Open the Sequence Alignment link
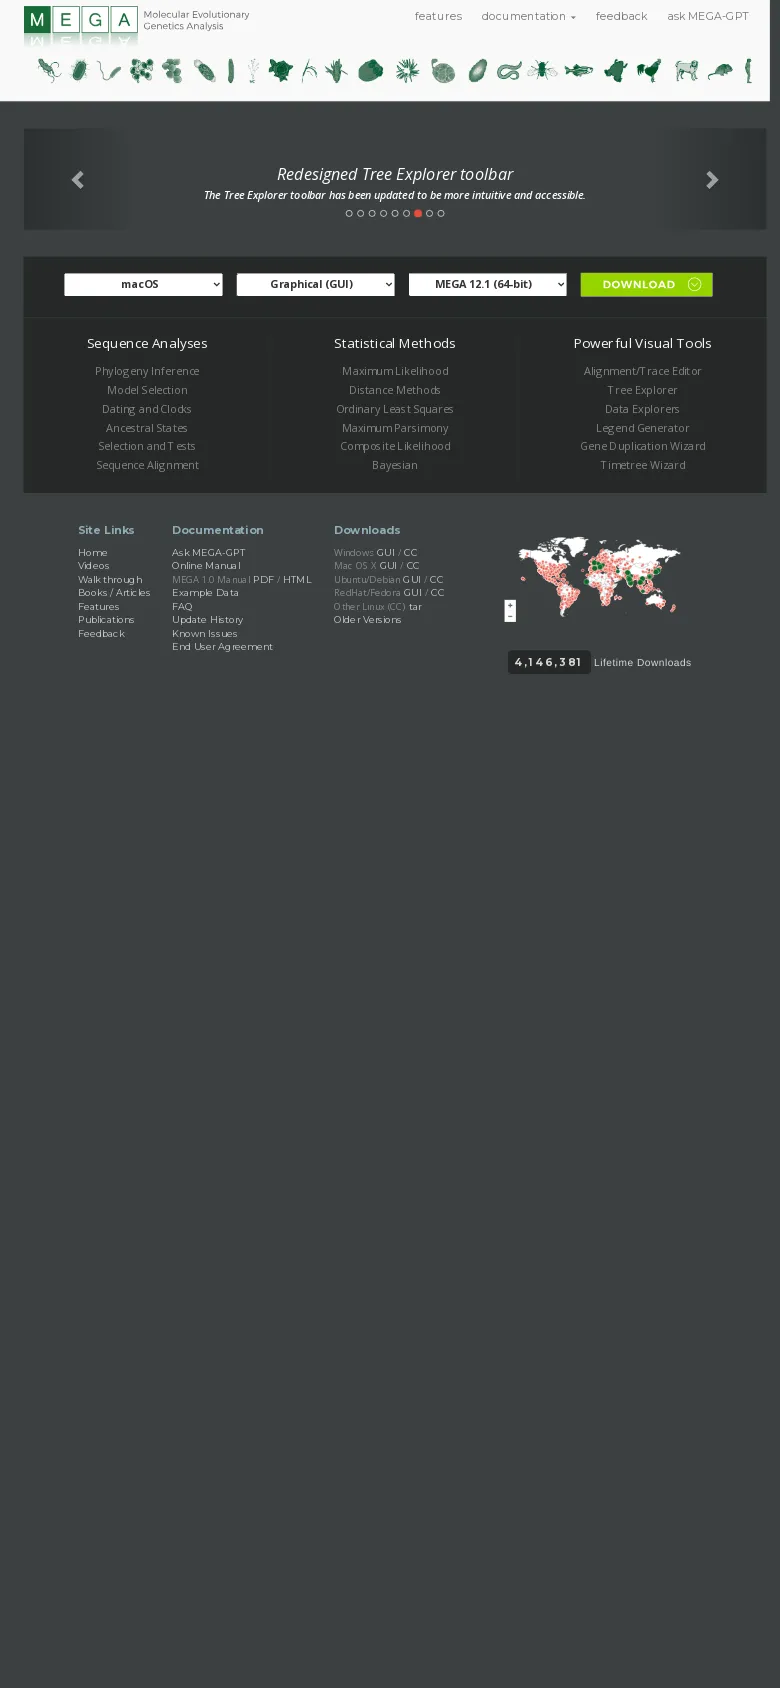The image size is (780, 1688). click(x=147, y=465)
